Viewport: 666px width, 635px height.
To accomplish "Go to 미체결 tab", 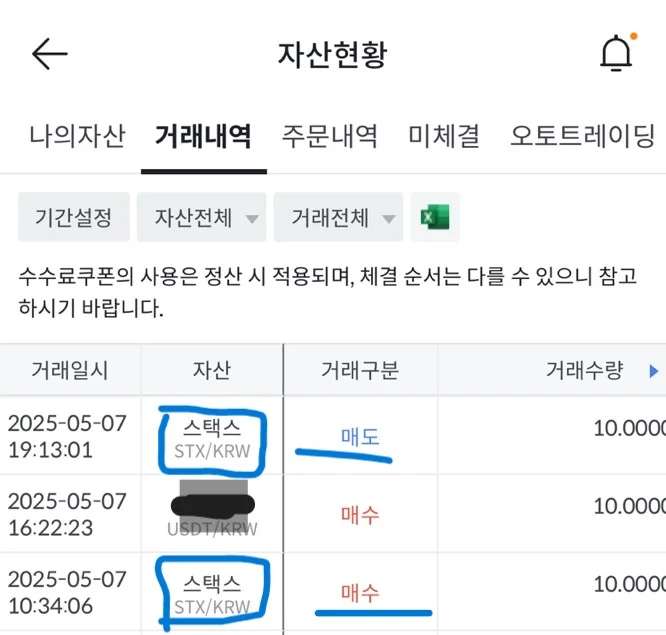I will 444,135.
